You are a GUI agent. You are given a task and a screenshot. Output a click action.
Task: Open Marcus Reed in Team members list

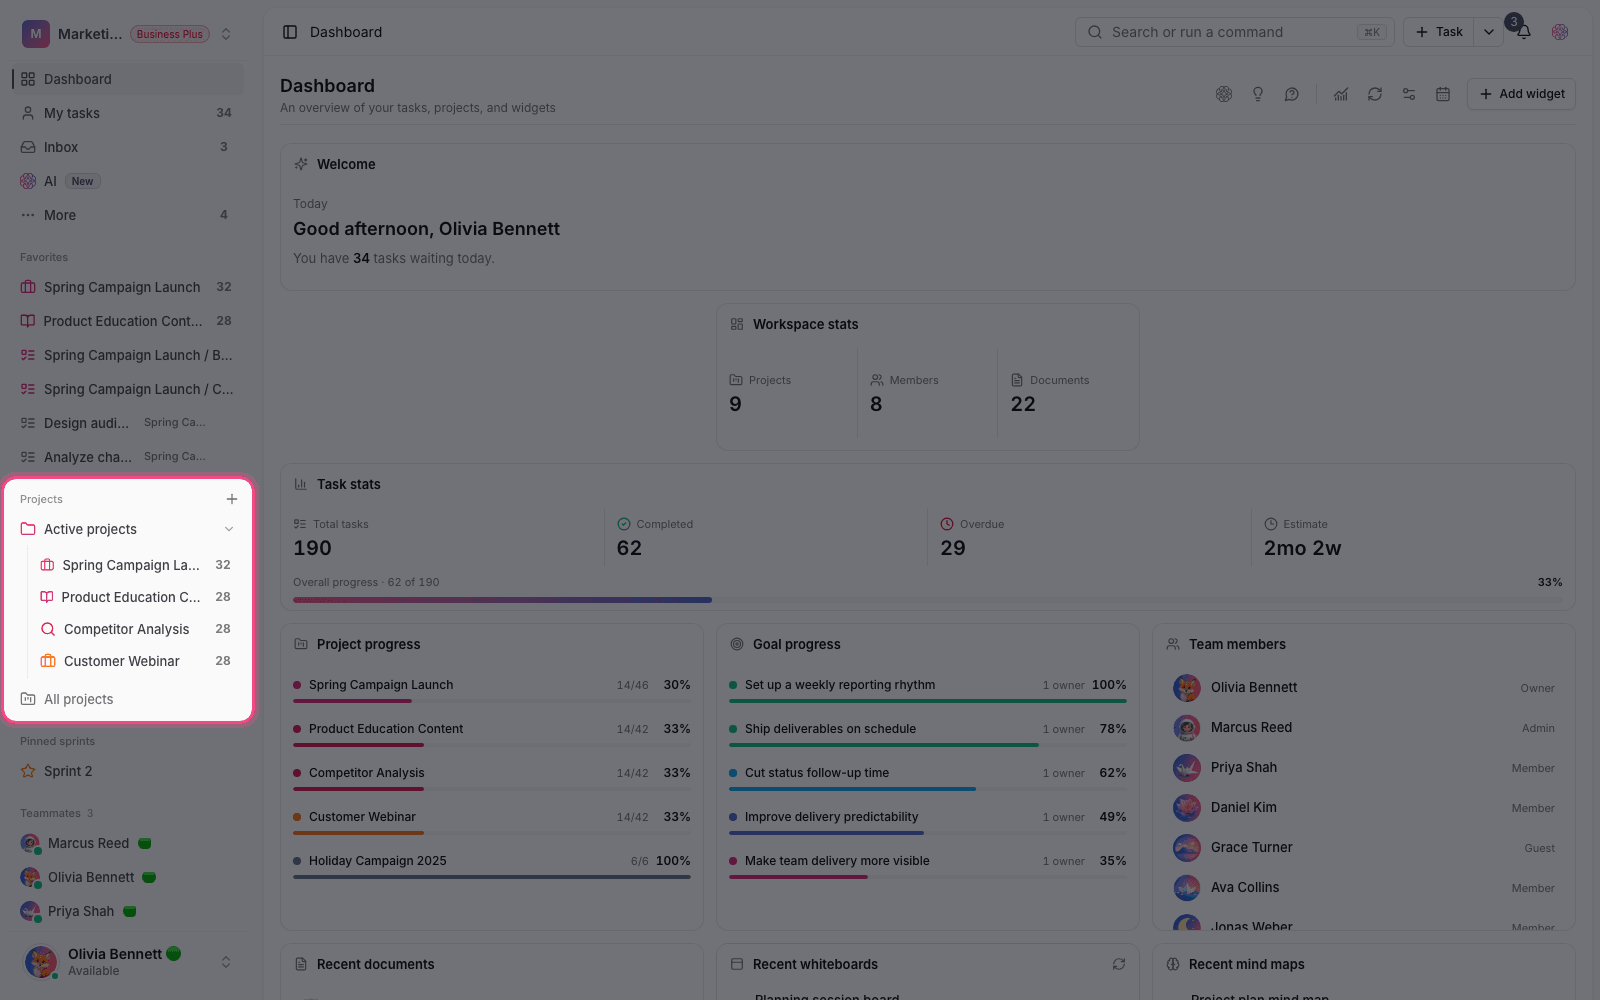pos(1364,727)
